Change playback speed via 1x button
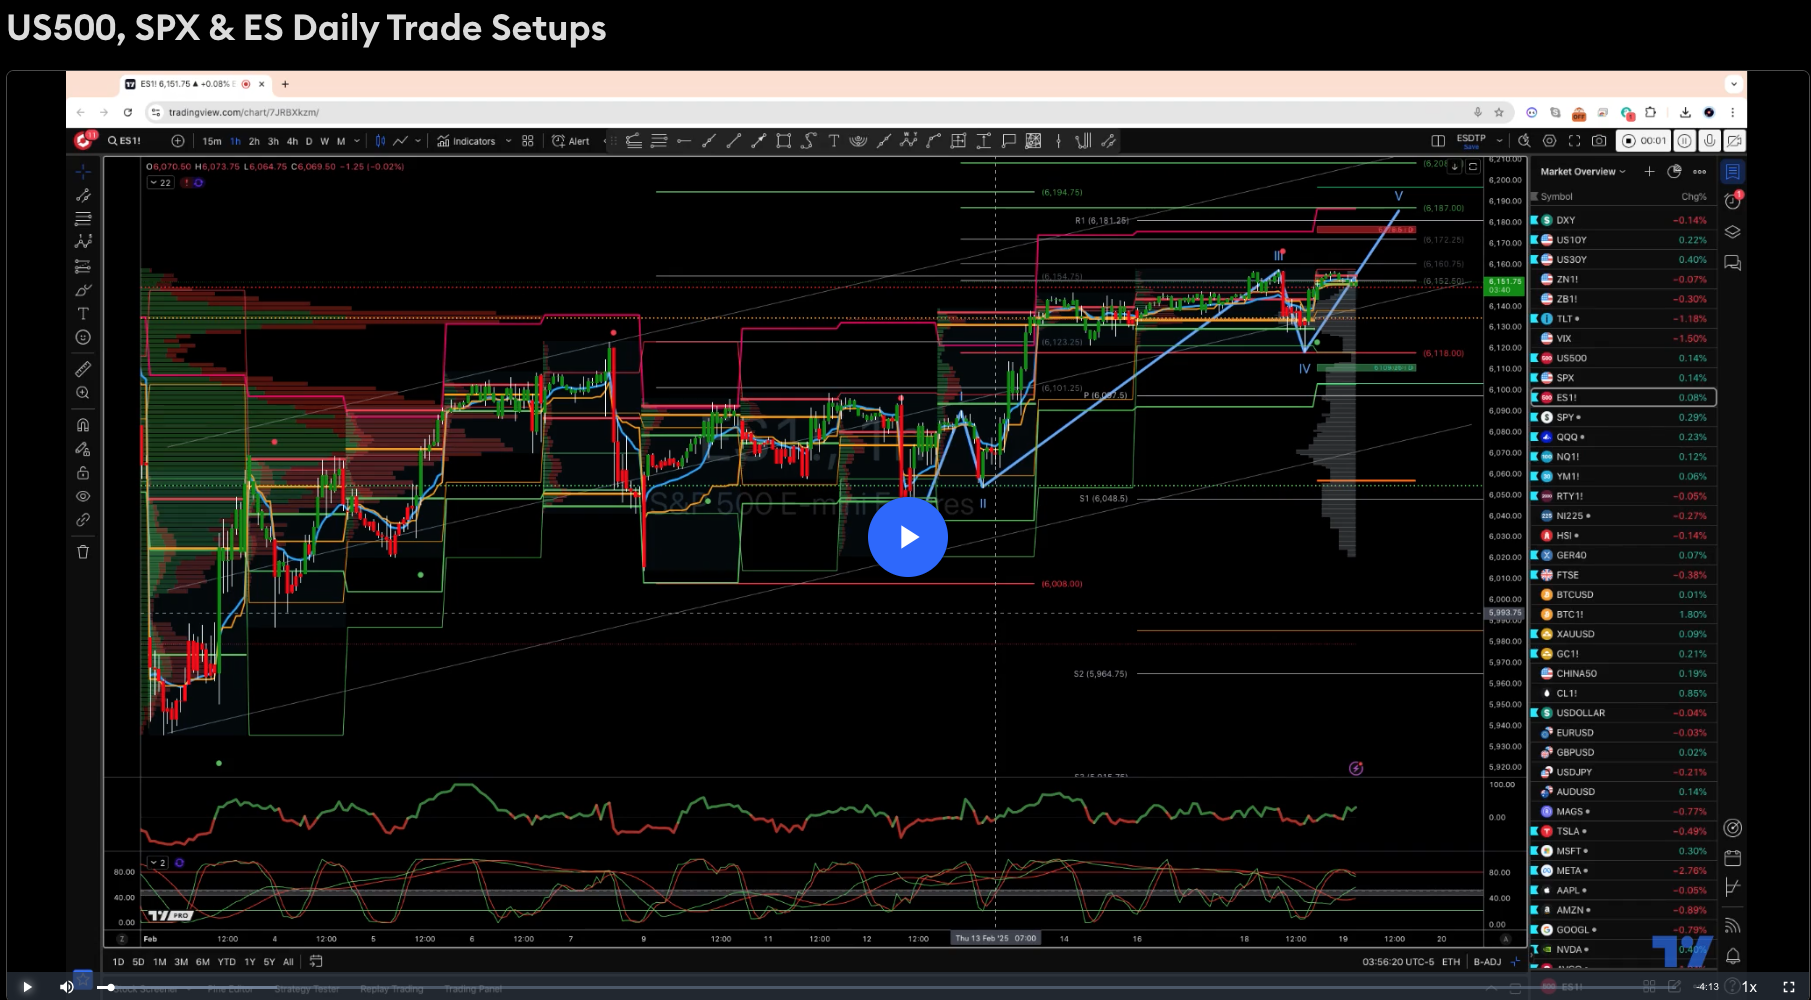This screenshot has width=1811, height=1000. click(x=1749, y=987)
